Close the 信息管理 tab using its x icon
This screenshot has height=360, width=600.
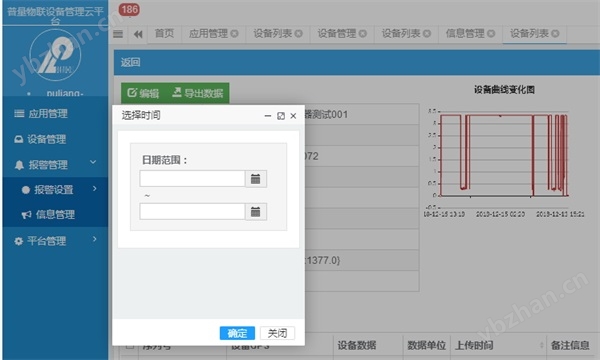[491, 34]
